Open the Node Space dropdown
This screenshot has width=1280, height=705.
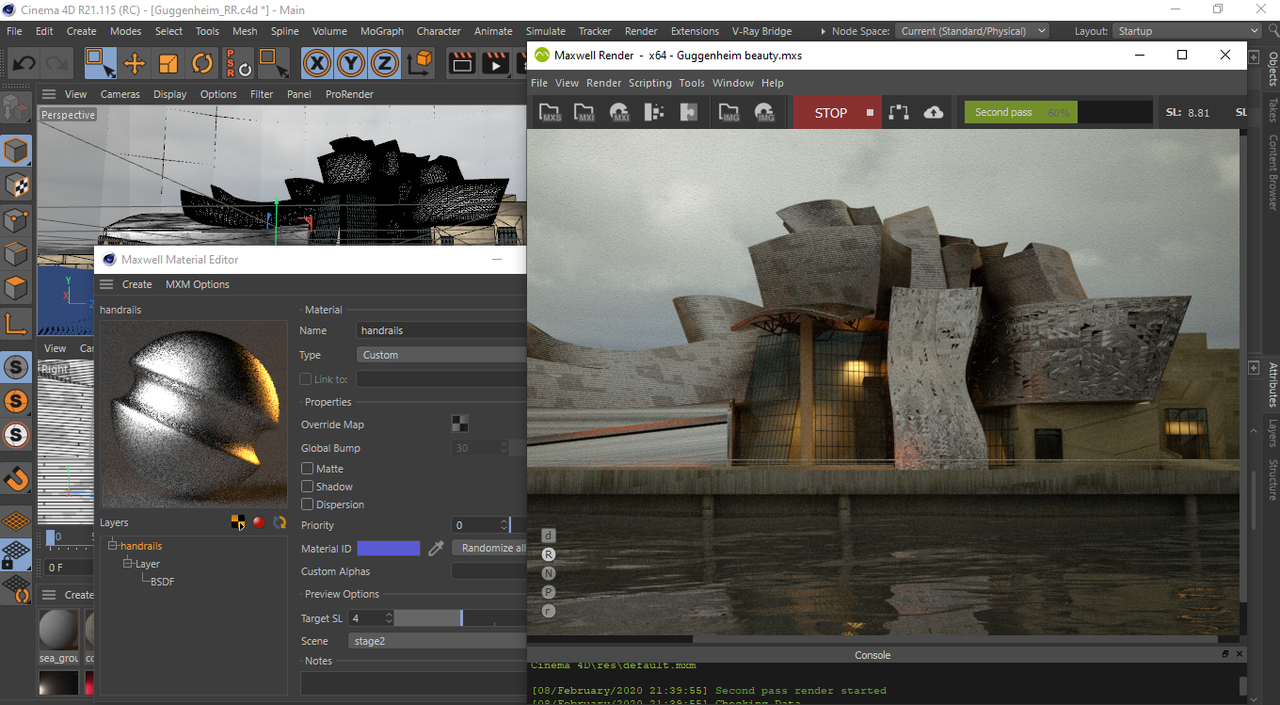972,31
